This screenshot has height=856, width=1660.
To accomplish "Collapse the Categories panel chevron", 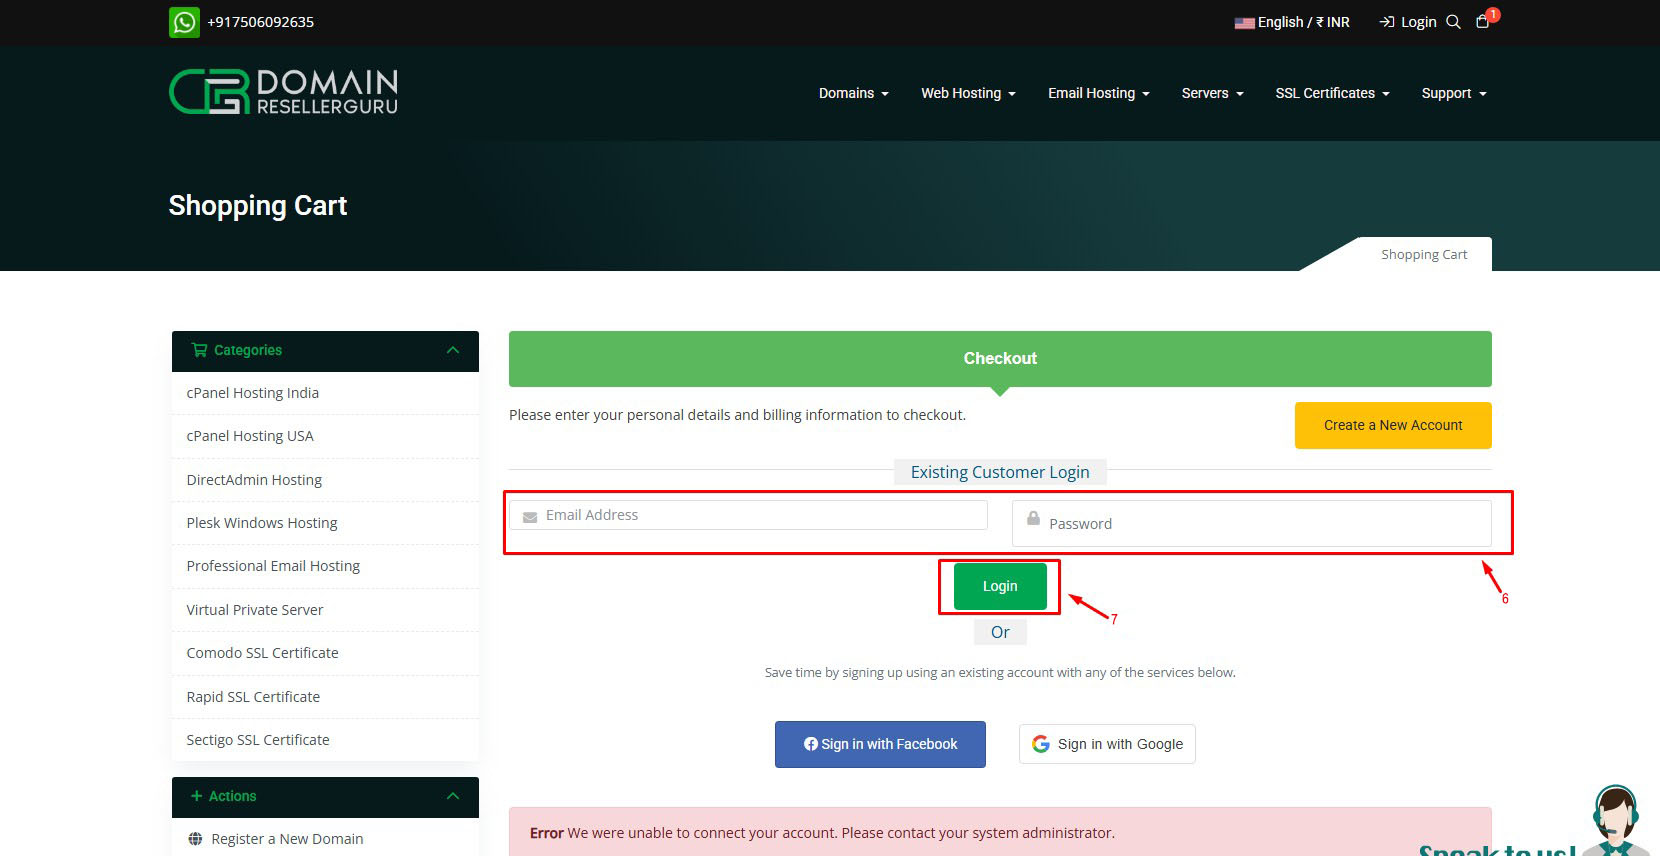I will click(453, 350).
